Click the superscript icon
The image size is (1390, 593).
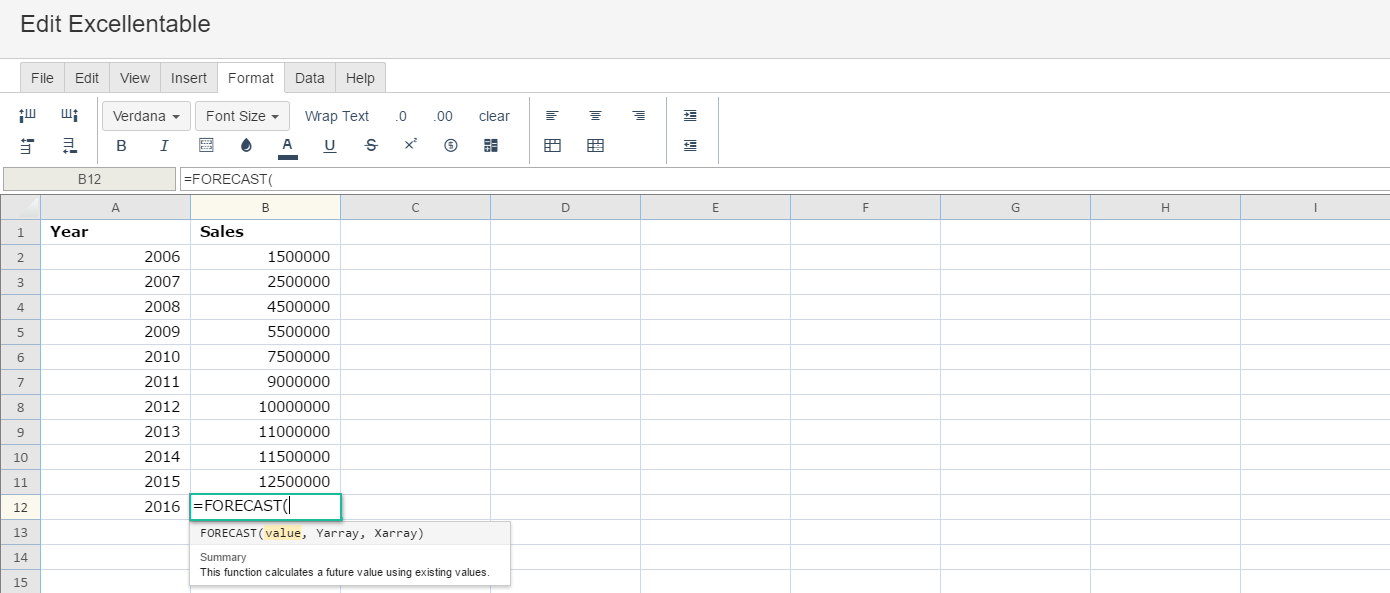click(x=410, y=146)
